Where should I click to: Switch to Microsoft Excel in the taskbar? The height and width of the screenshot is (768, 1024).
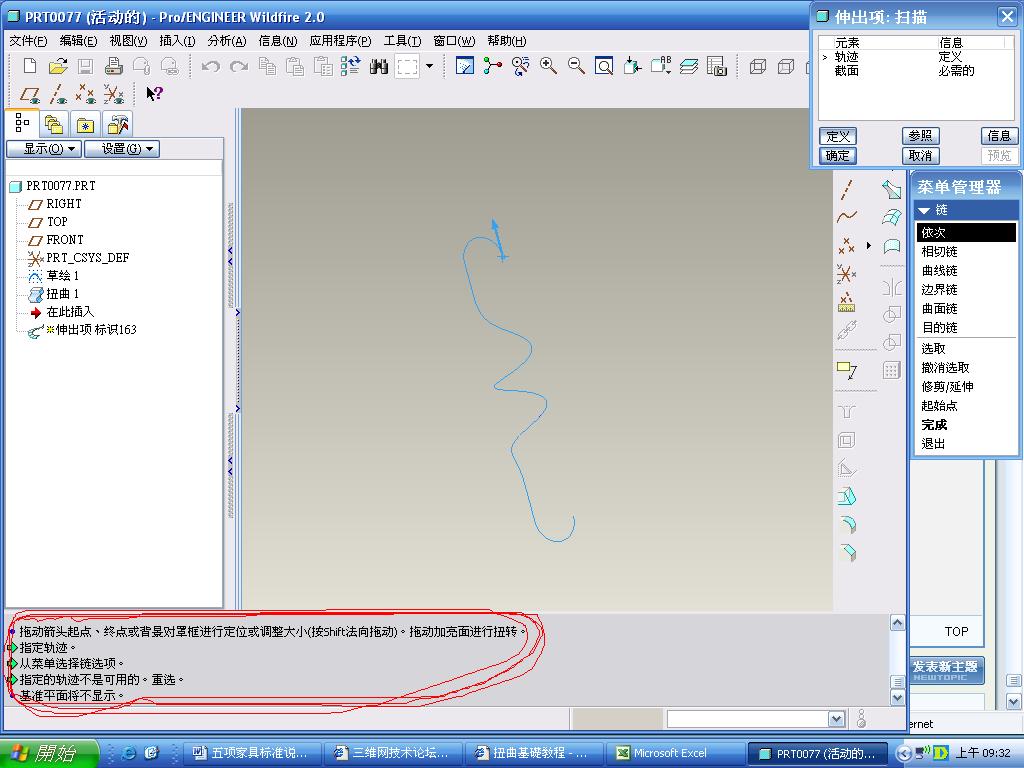675,753
